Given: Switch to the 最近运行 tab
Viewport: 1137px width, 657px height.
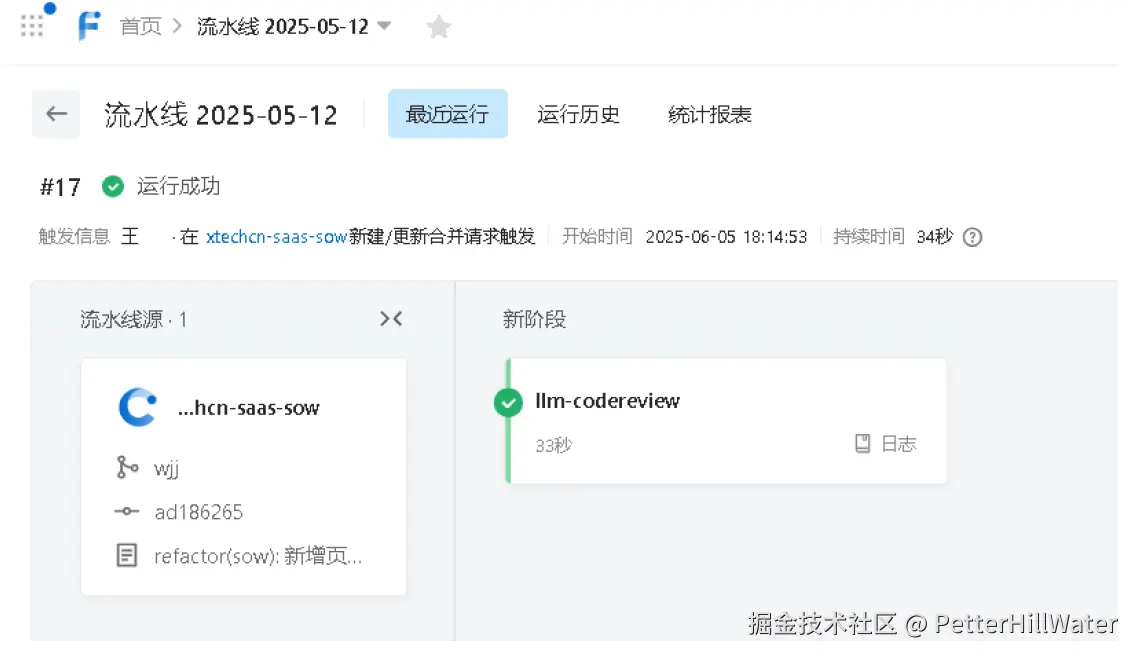Looking at the screenshot, I should coord(447,114).
